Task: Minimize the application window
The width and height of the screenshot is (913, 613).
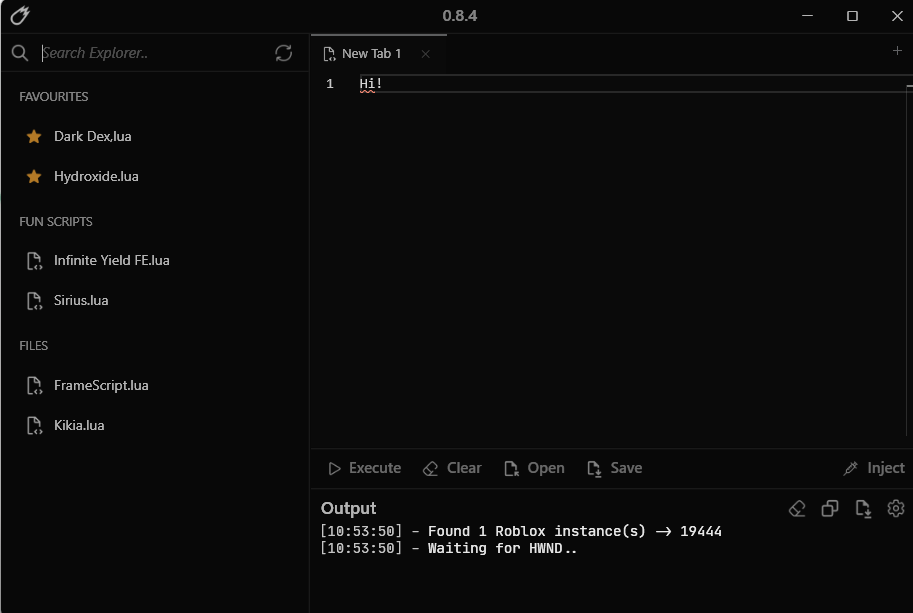Action: (x=807, y=16)
